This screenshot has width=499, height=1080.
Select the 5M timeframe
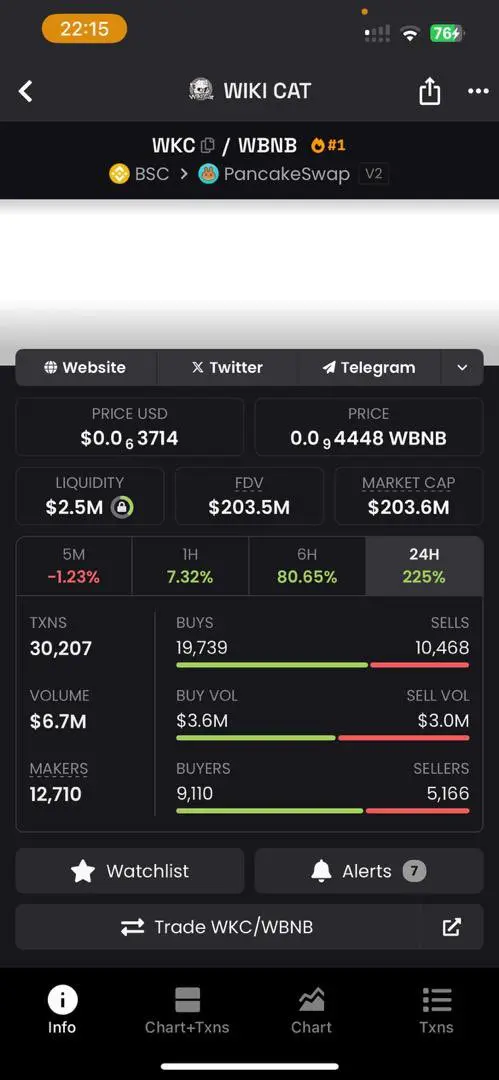click(x=74, y=566)
